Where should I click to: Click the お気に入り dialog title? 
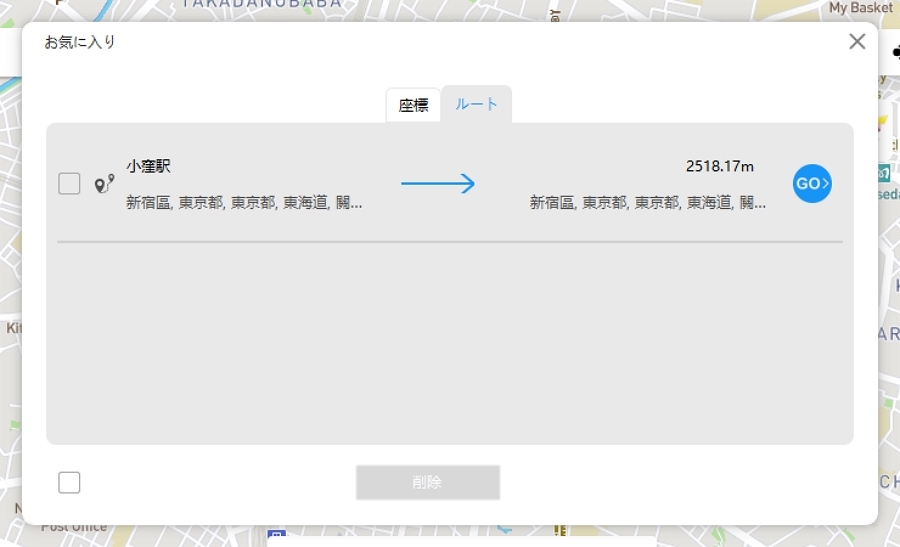tap(80, 42)
